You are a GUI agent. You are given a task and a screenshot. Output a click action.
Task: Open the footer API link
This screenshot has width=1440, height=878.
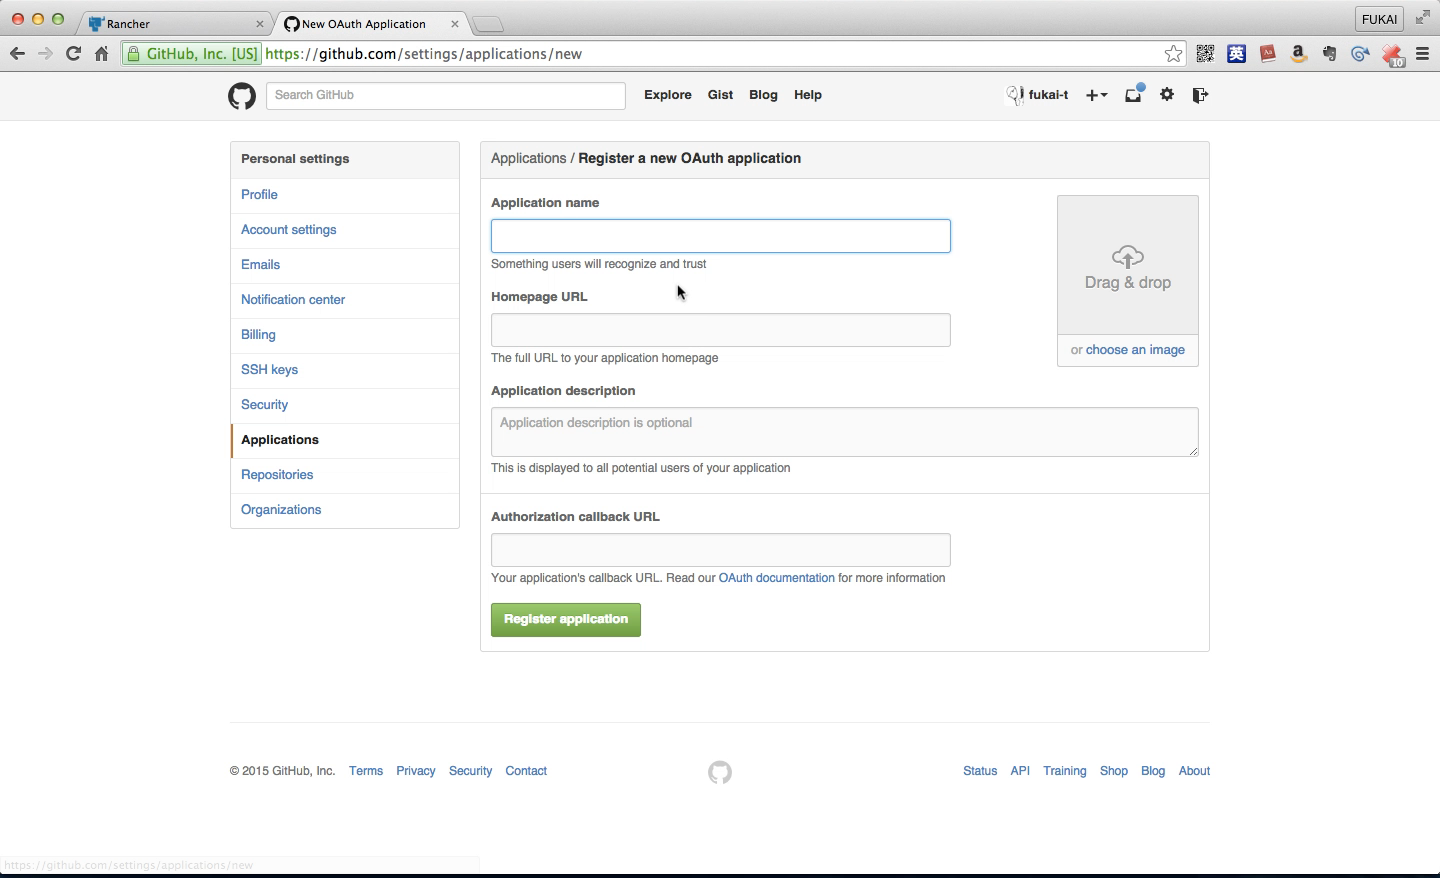tap(1020, 771)
